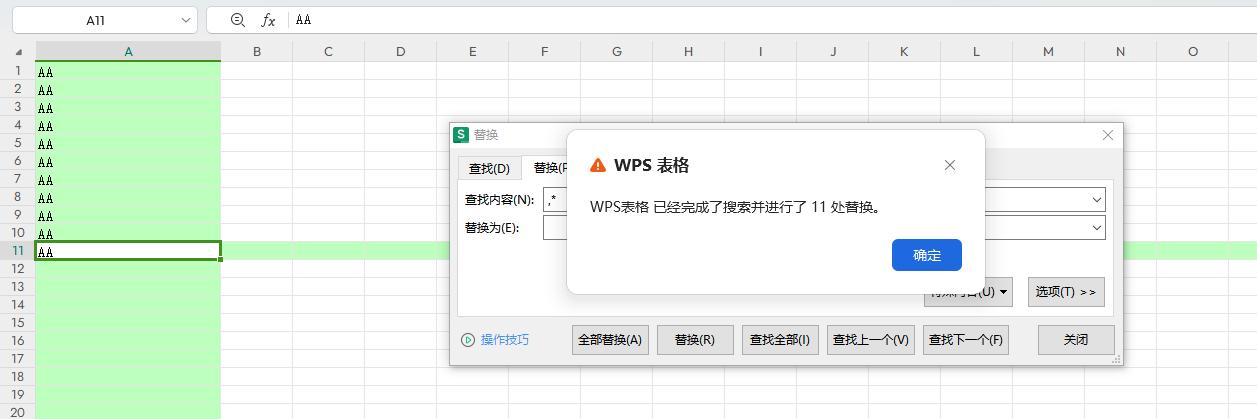
Task: Click cell A7 containing AA
Action: click(x=128, y=179)
